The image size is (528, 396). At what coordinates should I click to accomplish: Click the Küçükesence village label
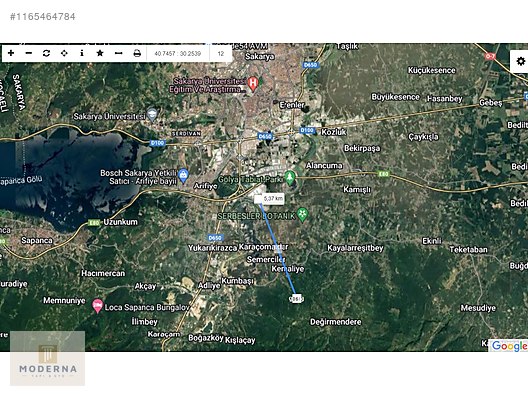[x=432, y=70]
